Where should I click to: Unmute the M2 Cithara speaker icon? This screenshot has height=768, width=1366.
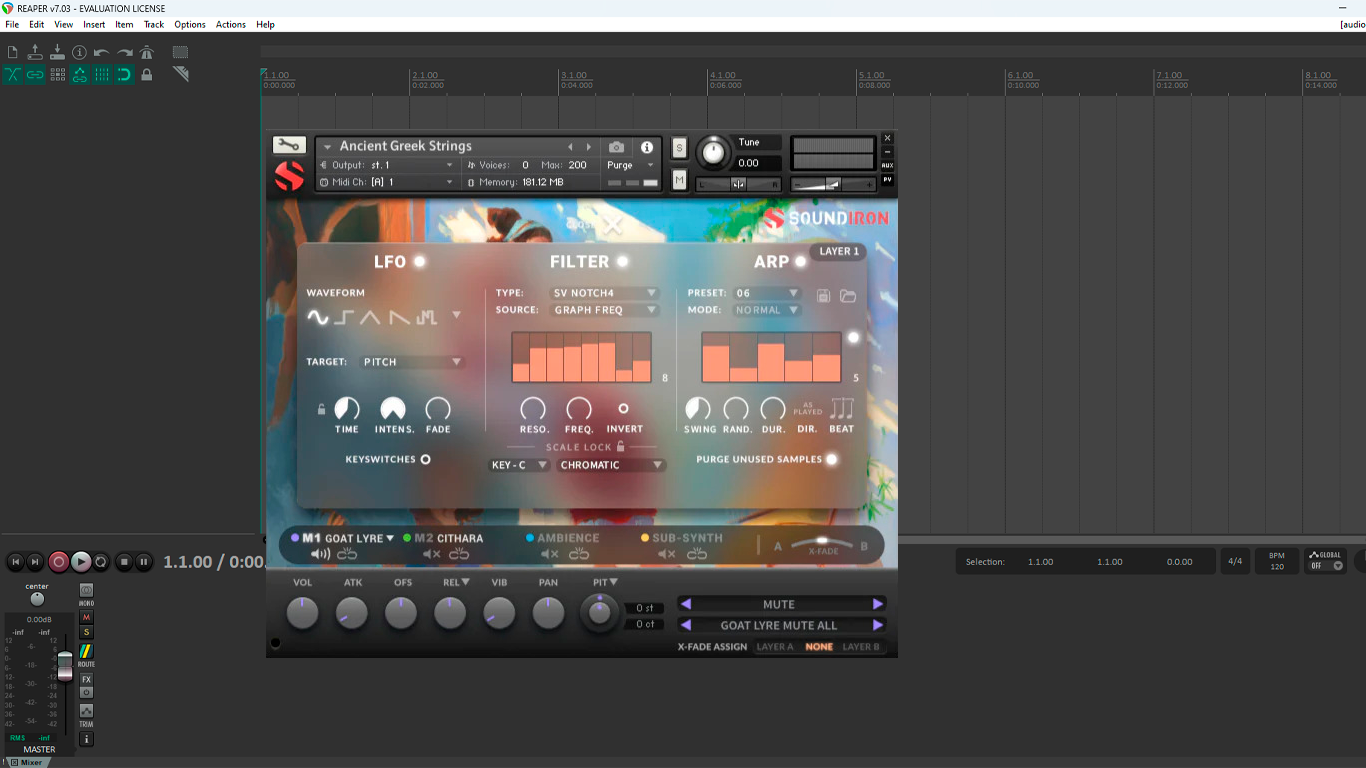point(431,554)
